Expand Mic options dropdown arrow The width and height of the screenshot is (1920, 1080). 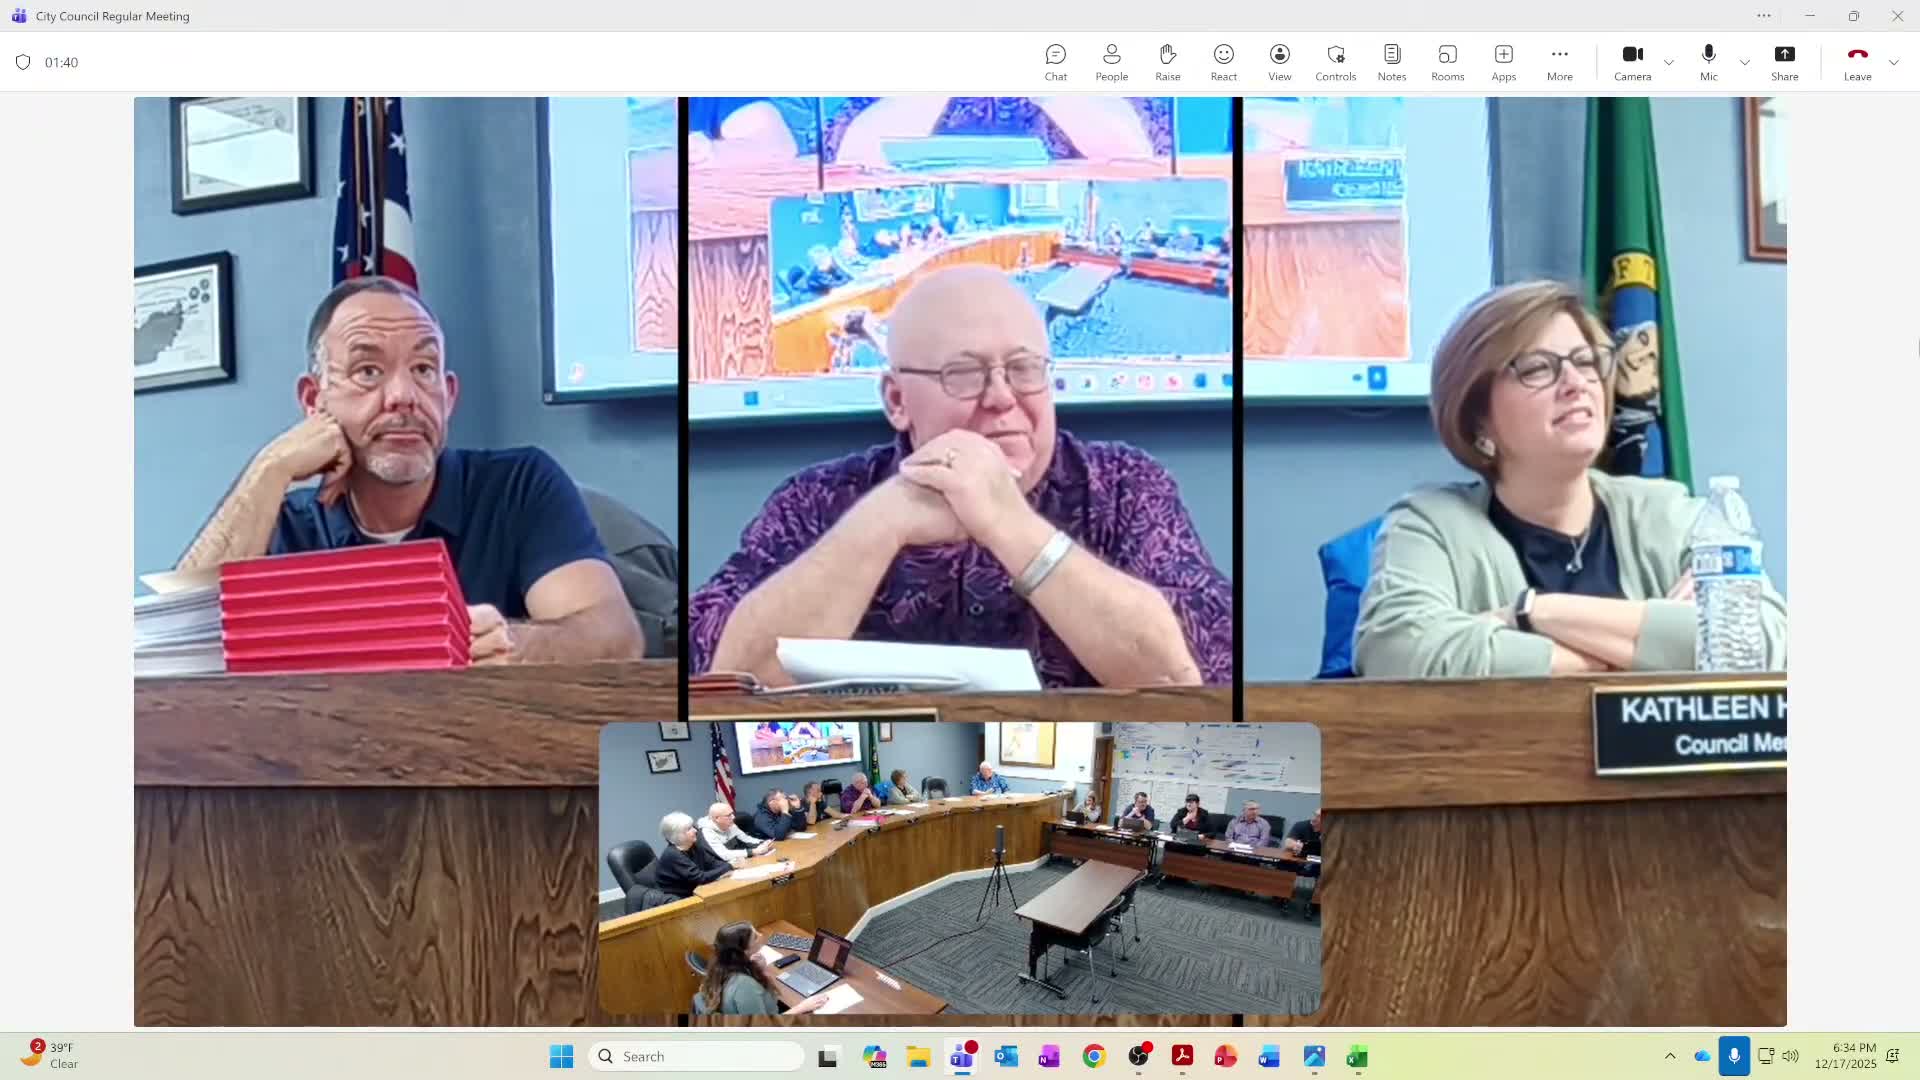(1745, 63)
